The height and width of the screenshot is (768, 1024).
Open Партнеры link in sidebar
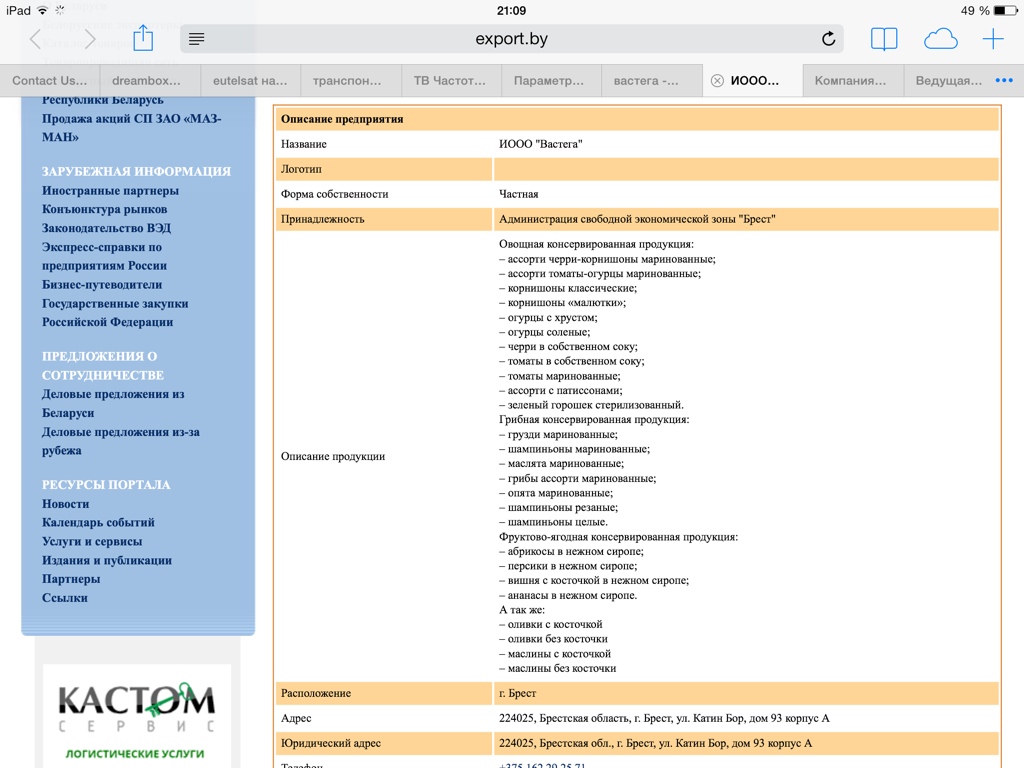(x=71, y=579)
